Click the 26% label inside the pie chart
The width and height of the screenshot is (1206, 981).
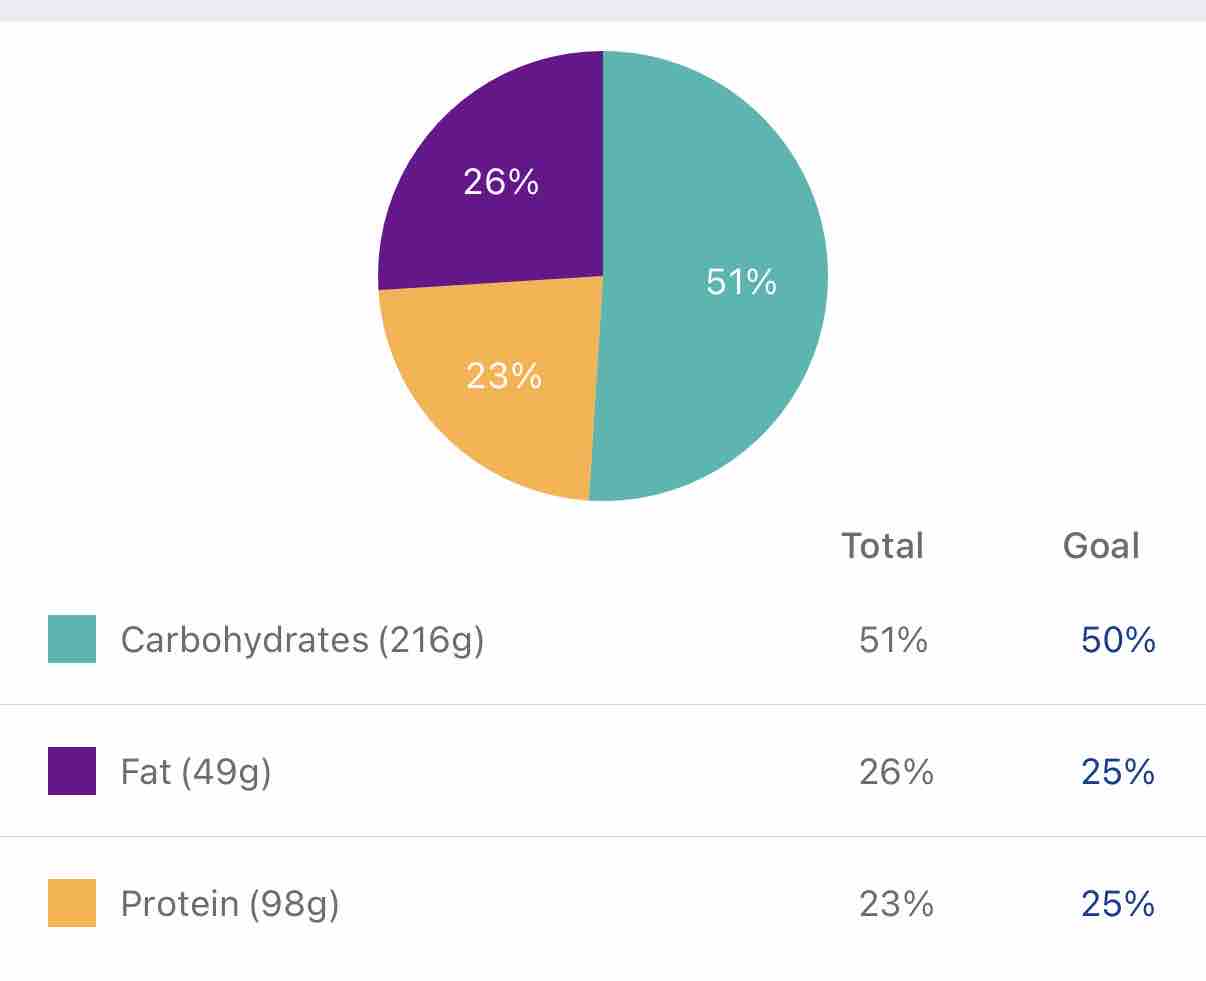point(501,182)
